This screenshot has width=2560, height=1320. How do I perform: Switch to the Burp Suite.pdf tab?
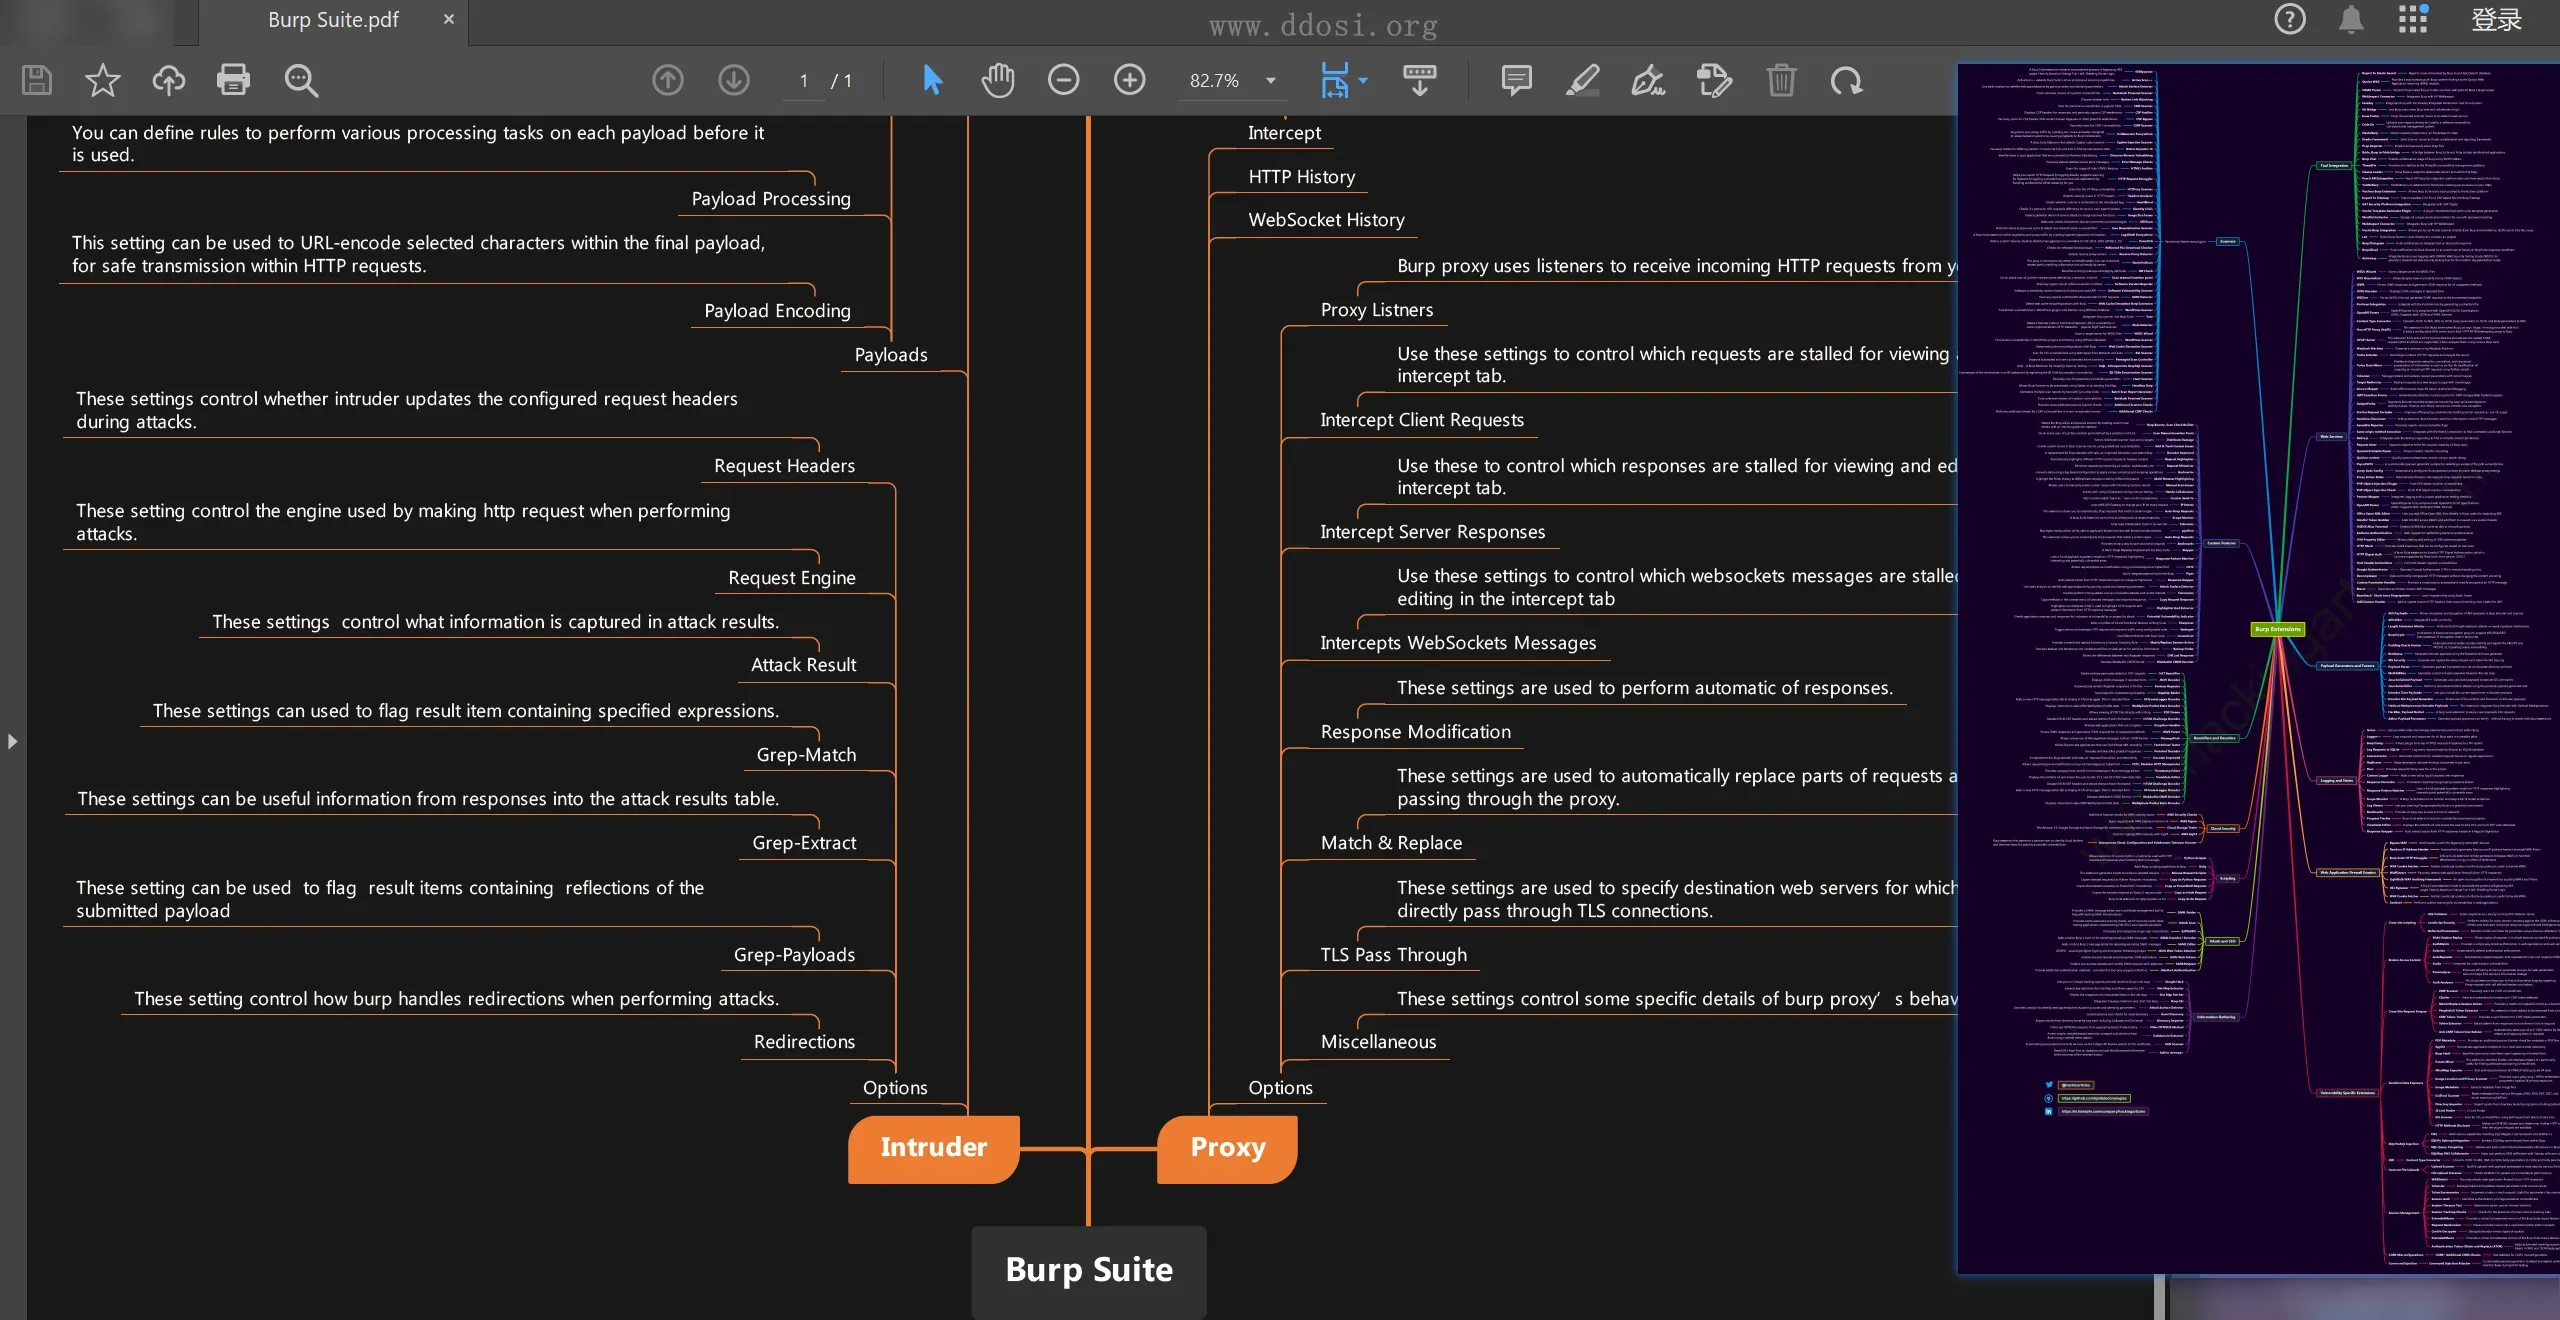point(333,20)
